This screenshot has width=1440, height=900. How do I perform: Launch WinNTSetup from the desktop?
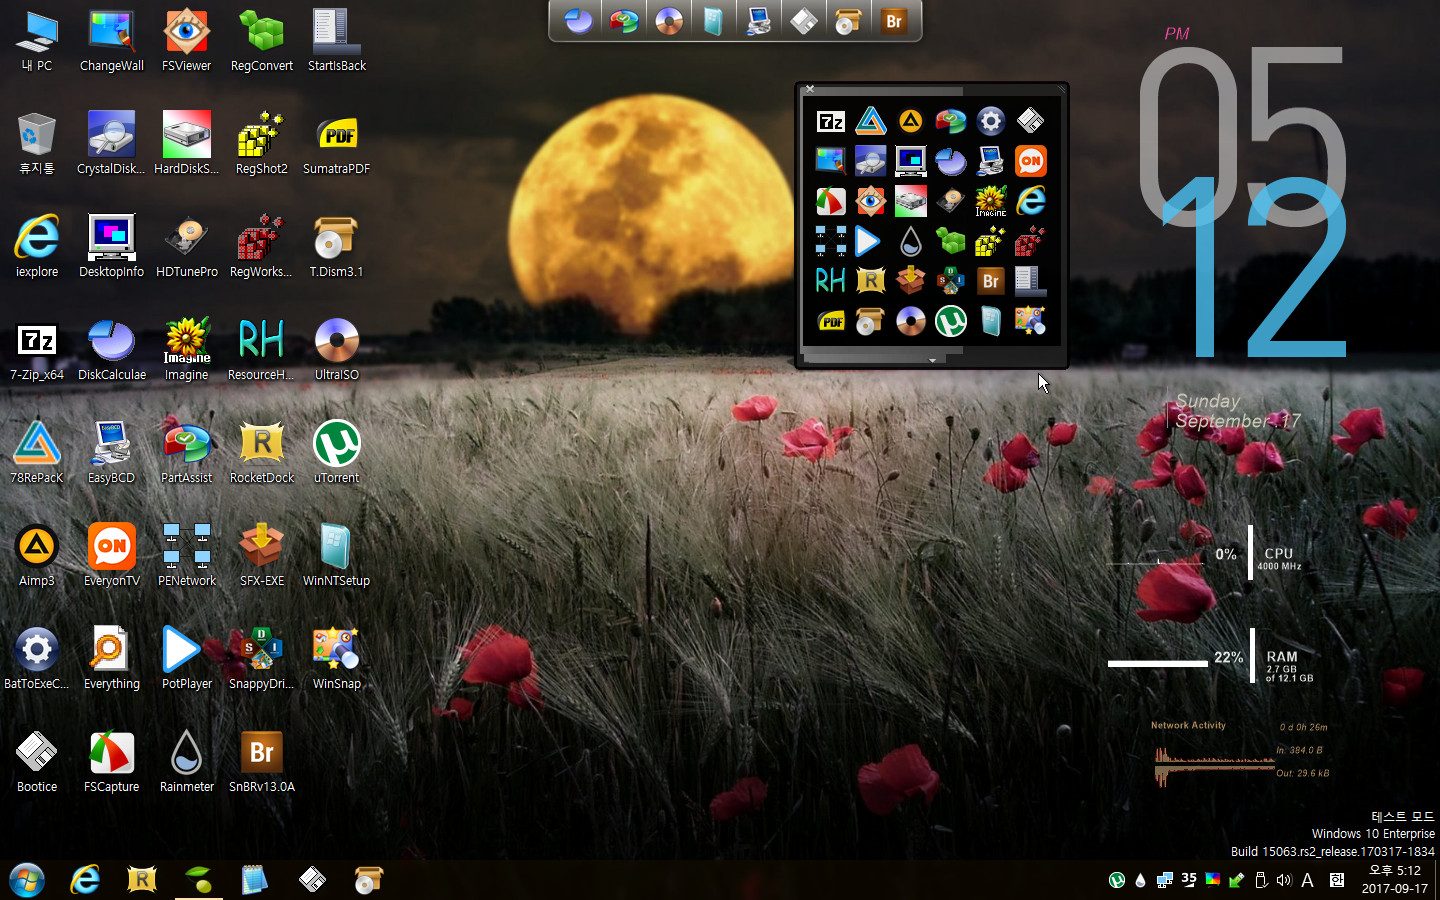click(x=337, y=556)
